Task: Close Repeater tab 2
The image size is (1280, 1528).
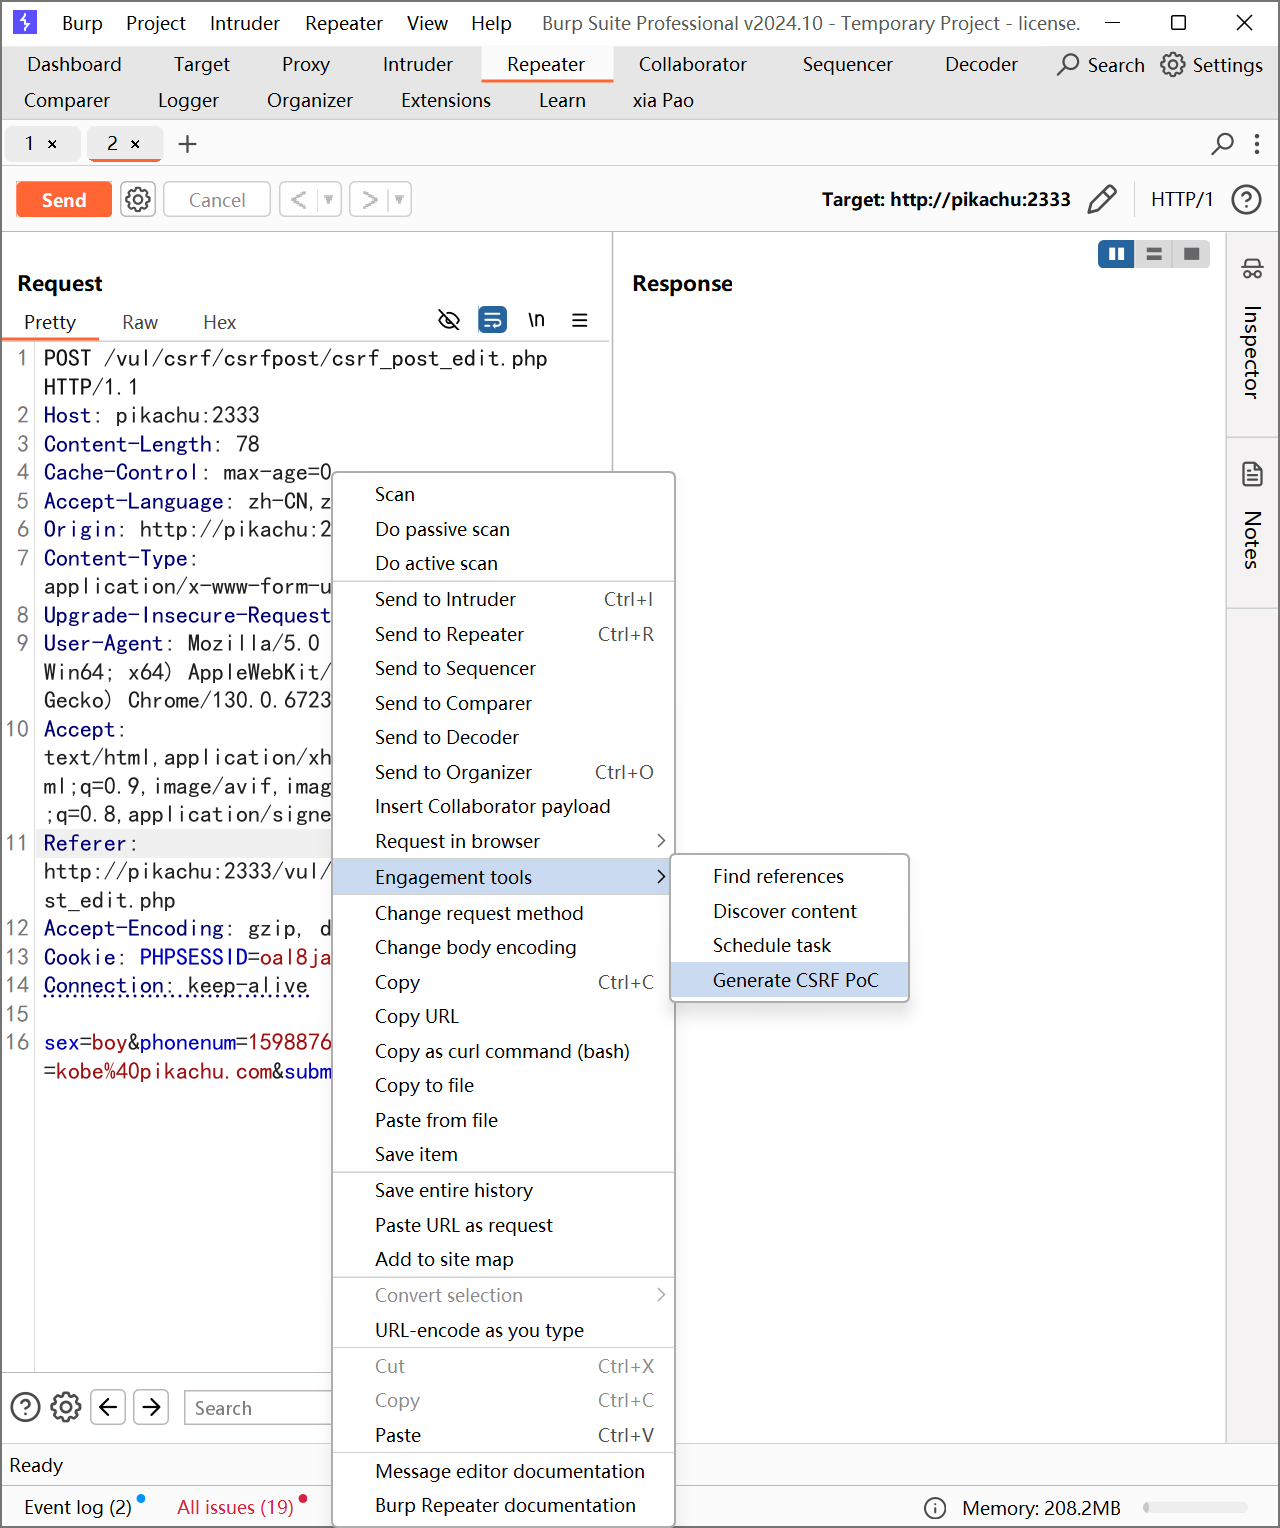Action: tap(135, 144)
